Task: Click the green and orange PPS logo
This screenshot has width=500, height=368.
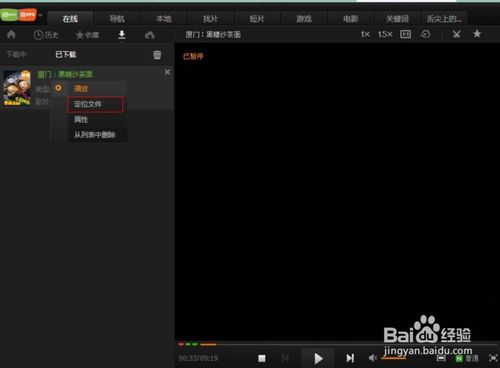Action: pyautogui.click(x=19, y=15)
